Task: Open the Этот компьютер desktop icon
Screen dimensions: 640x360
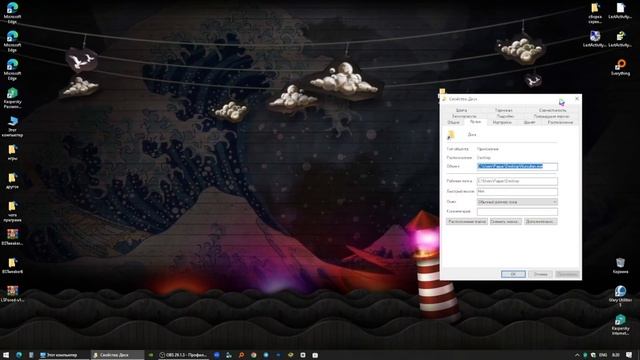Action: (12, 126)
